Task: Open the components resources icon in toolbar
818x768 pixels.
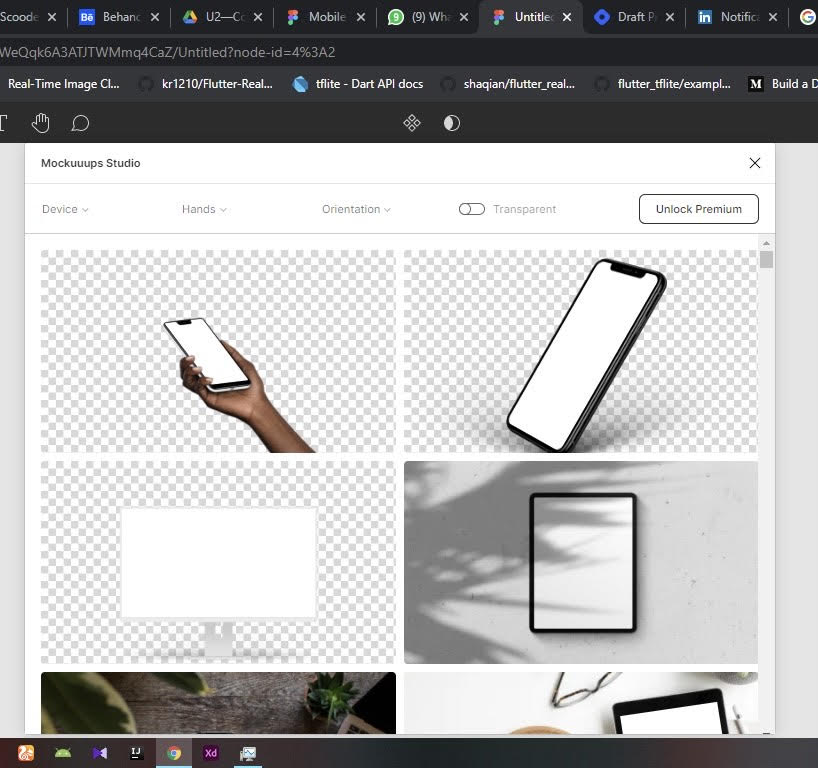Action: [x=412, y=123]
